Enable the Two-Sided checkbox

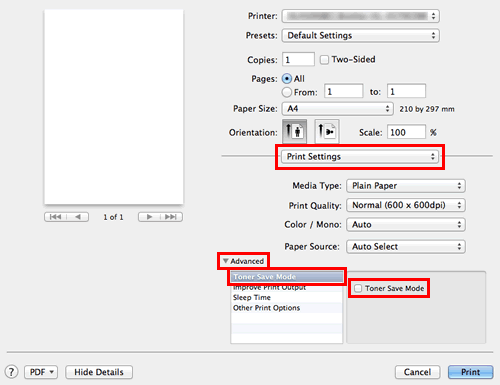point(324,60)
